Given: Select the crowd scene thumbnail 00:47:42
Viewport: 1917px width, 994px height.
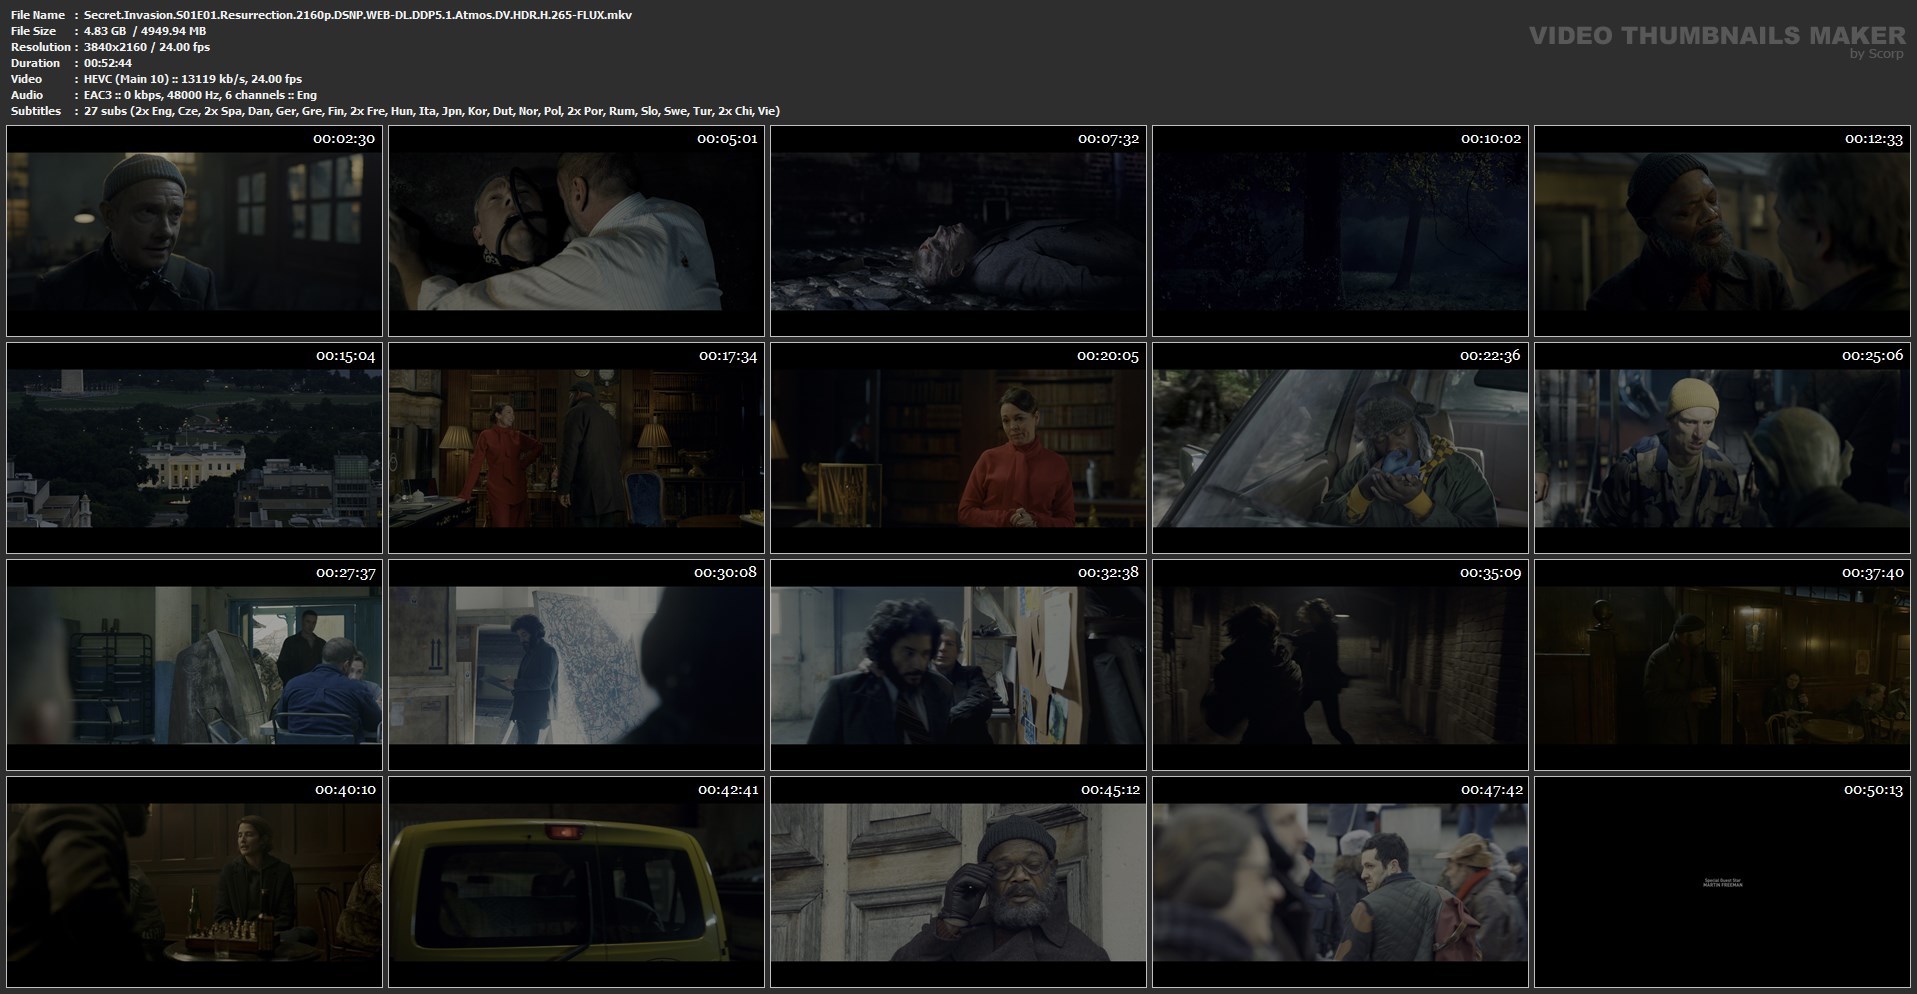Looking at the screenshot, I should [x=1340, y=882].
